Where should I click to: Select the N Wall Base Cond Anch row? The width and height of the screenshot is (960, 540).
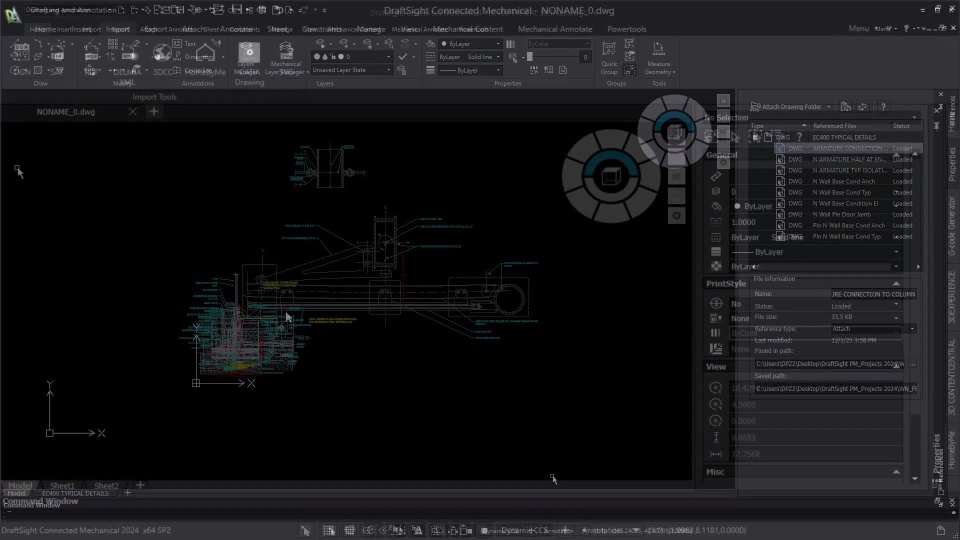pos(847,181)
